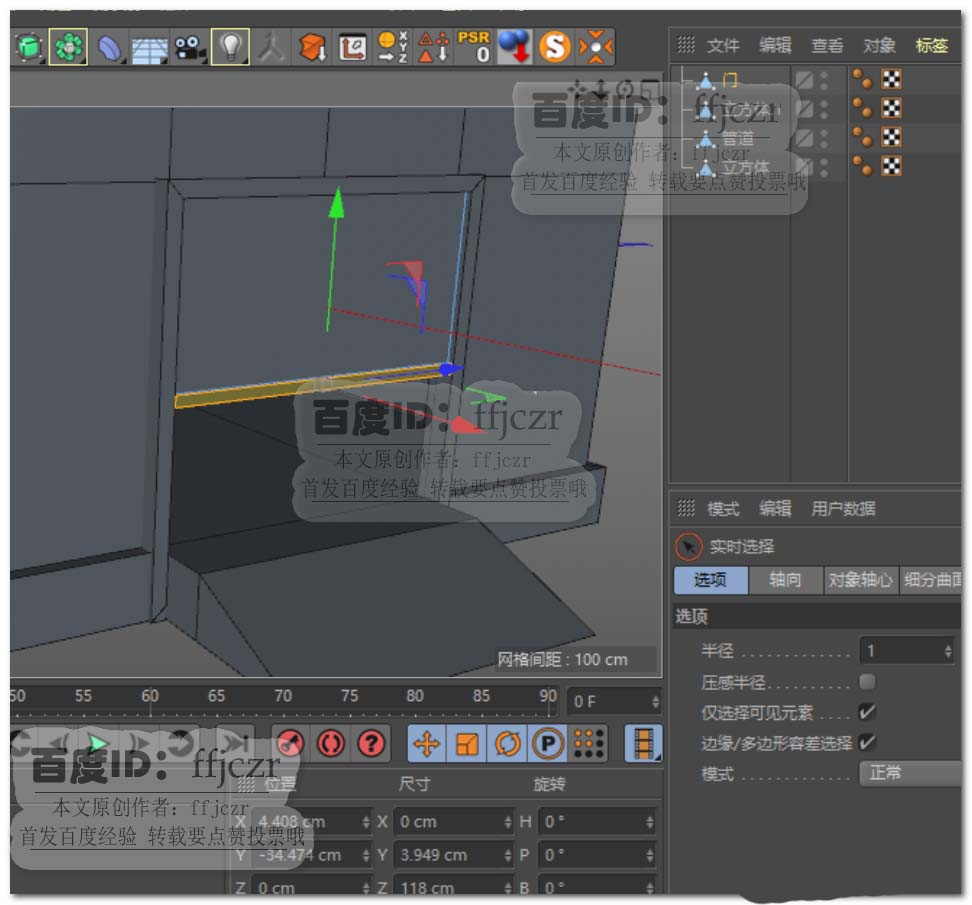Add a Cube primitive object

tap(28, 47)
